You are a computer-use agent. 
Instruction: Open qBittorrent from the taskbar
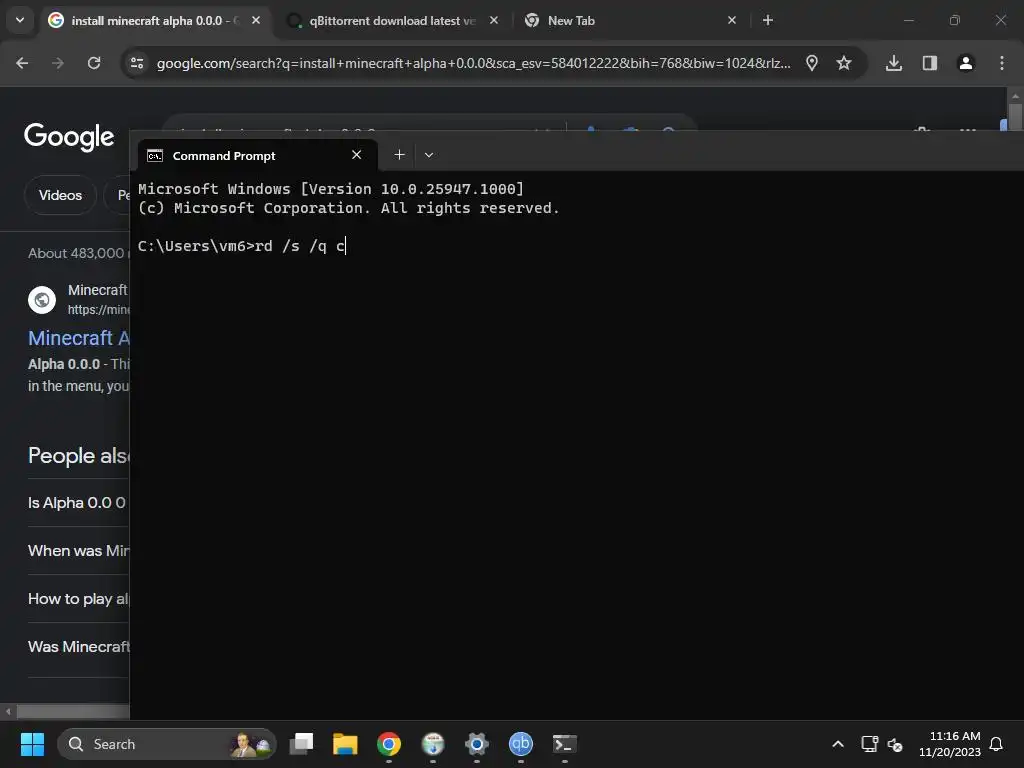520,743
